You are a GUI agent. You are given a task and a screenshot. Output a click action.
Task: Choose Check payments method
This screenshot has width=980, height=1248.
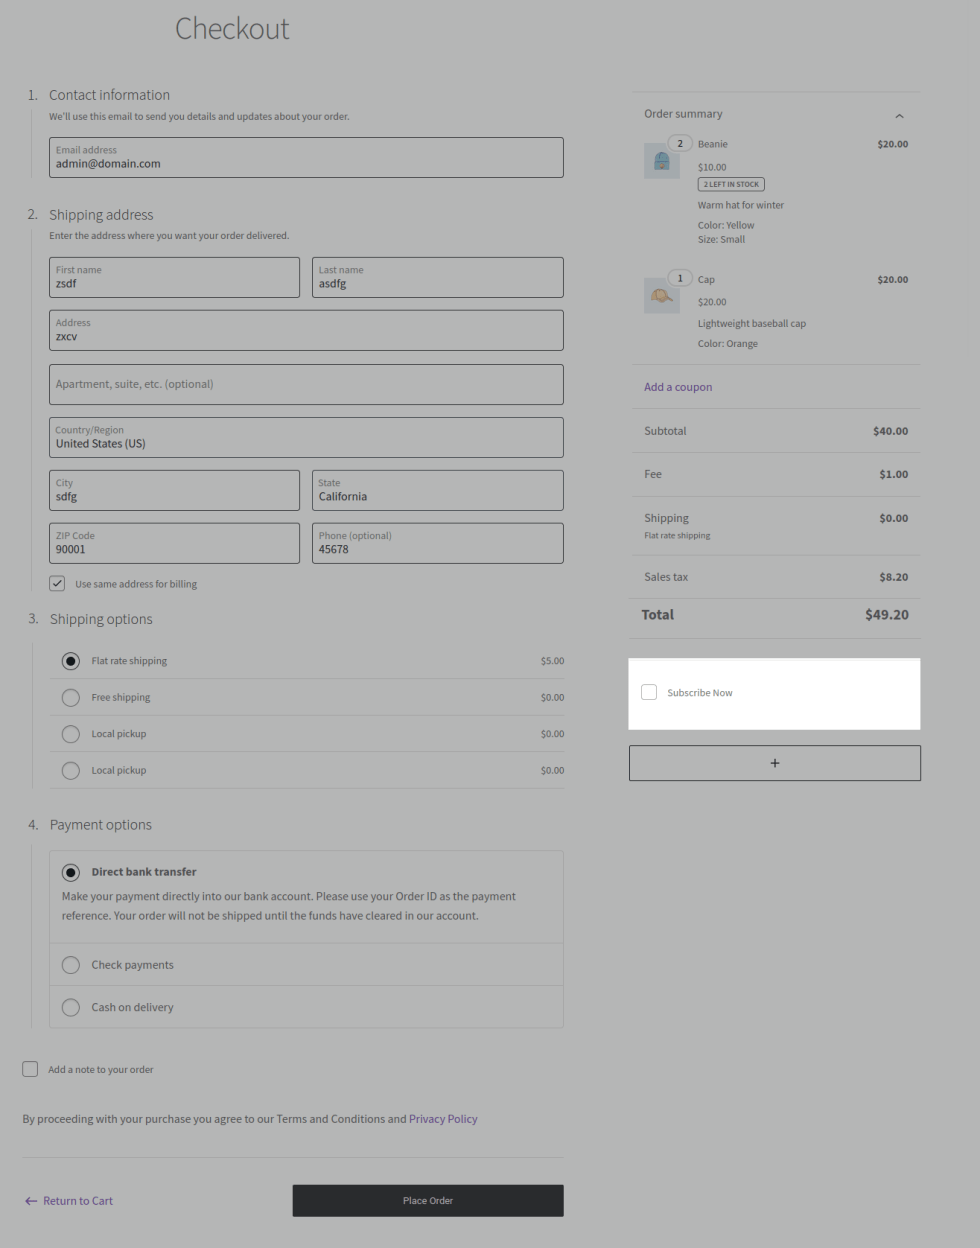[71, 965]
